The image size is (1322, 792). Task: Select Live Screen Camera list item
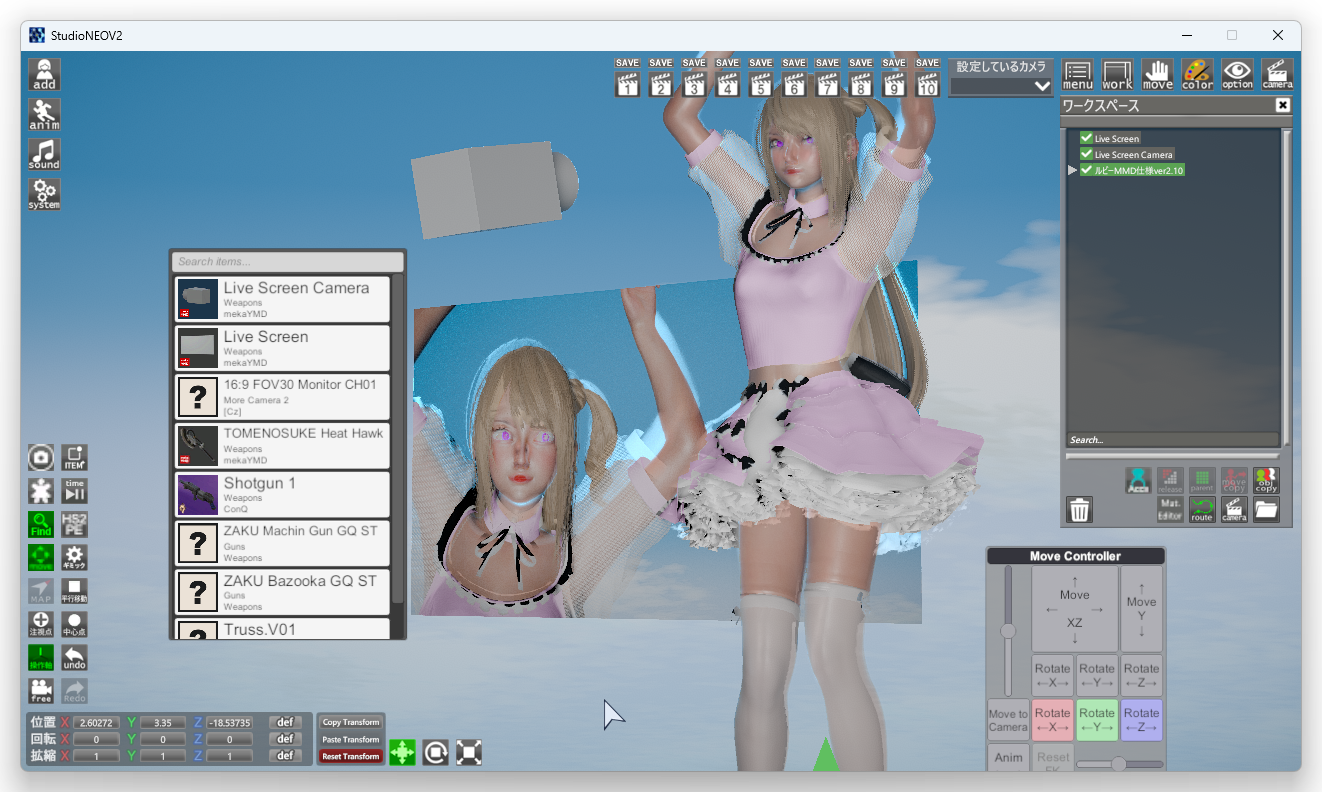[x=282, y=300]
